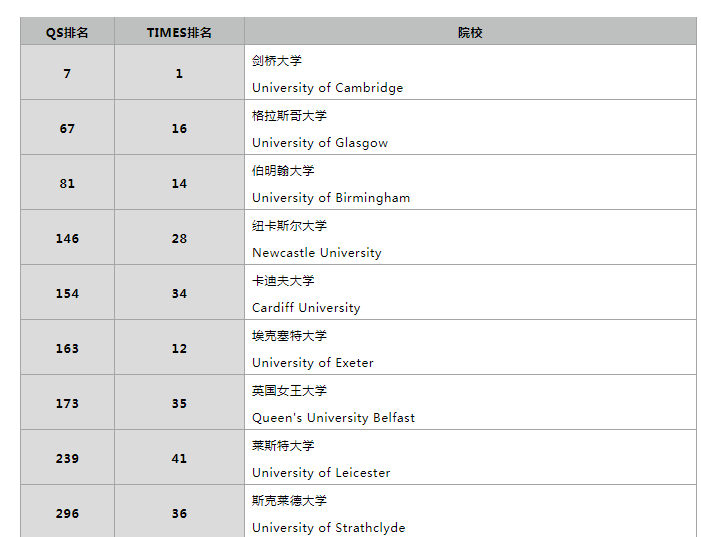The height and width of the screenshot is (537, 701).
Task: Select the University of Cambridge text
Action: (327, 88)
